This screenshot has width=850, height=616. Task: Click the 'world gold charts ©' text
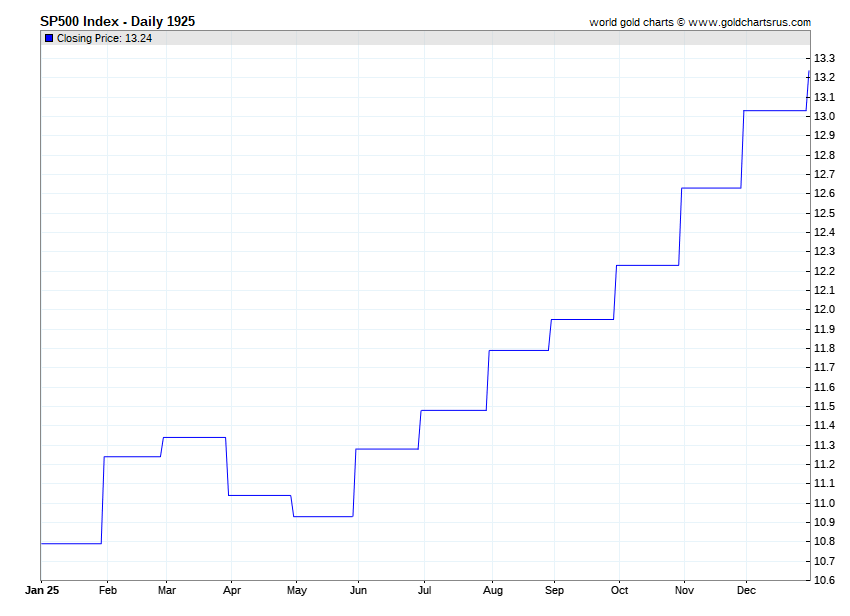(635, 22)
